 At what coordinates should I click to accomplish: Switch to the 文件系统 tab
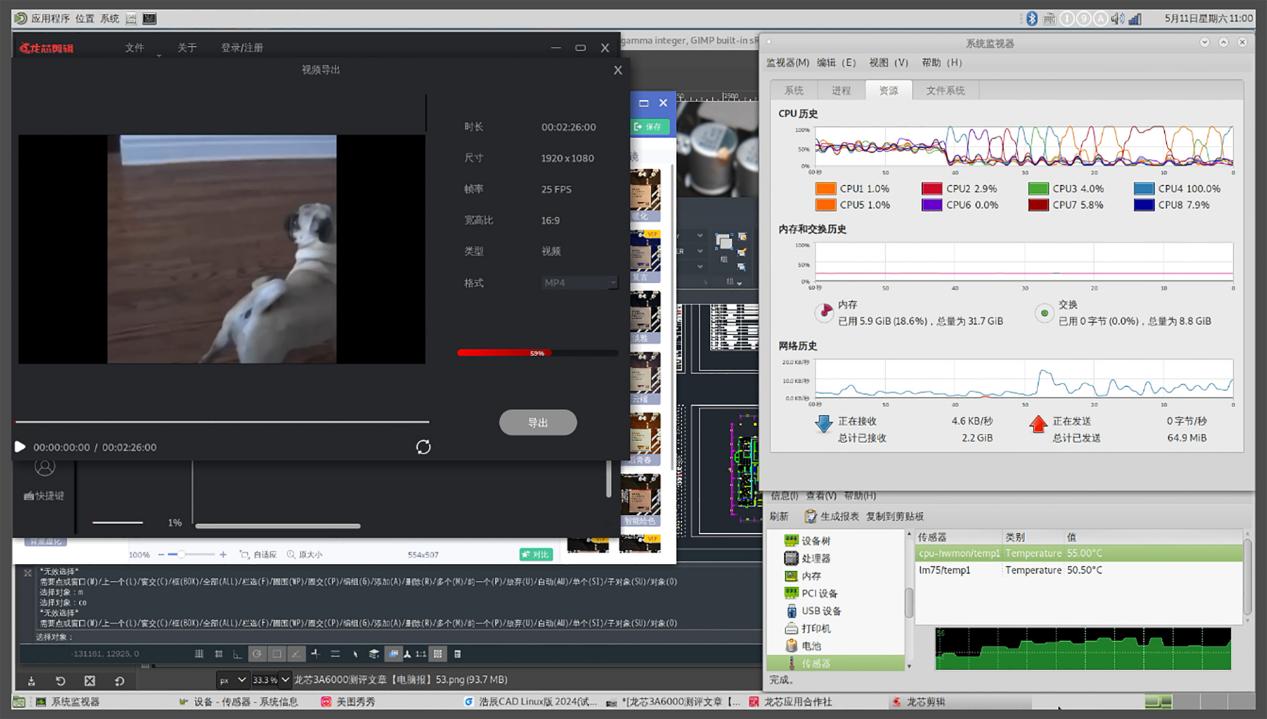(x=945, y=90)
